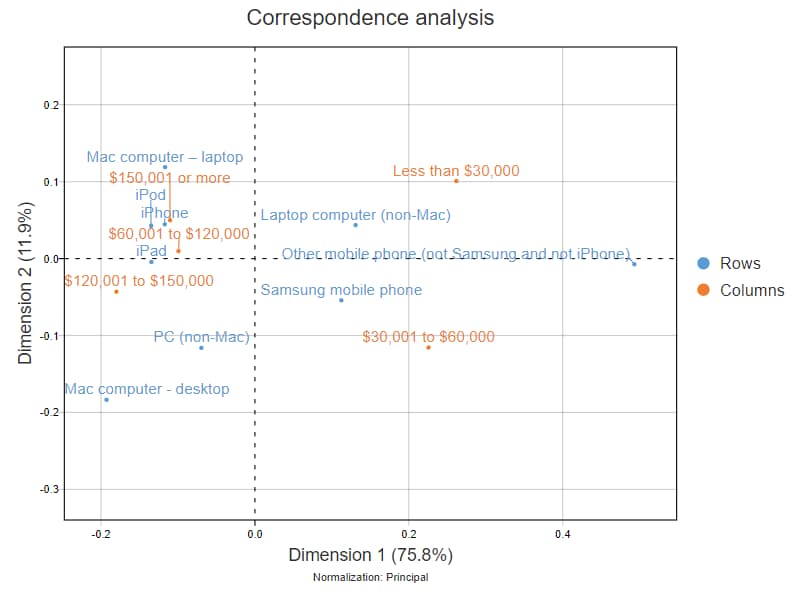Click the 'Dimension 2 (11.9%)' axis title
The width and height of the screenshot is (804, 601).
tap(27, 283)
